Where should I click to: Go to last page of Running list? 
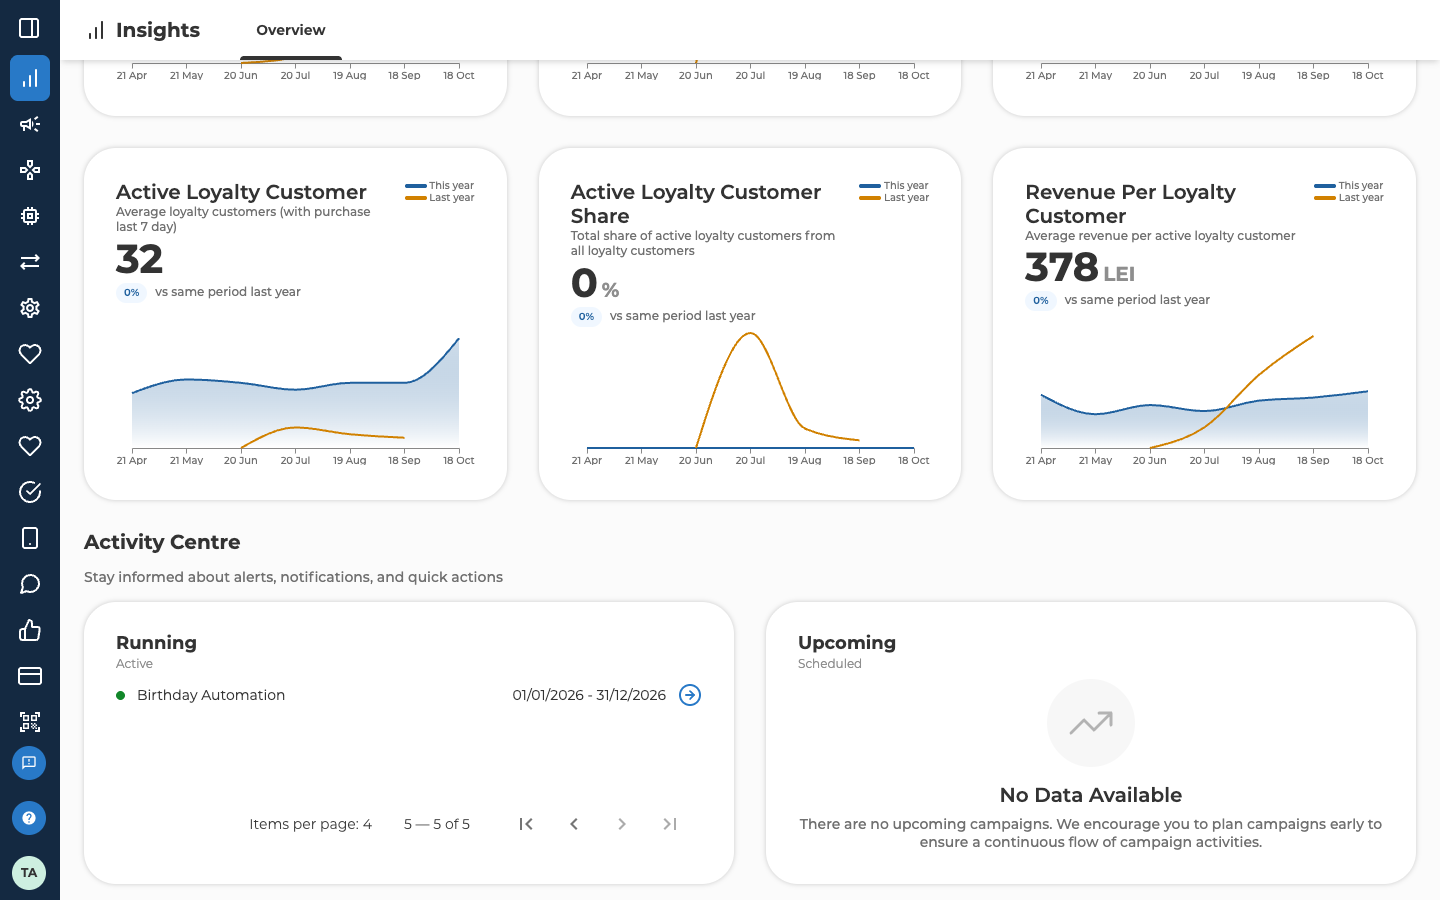coord(670,824)
